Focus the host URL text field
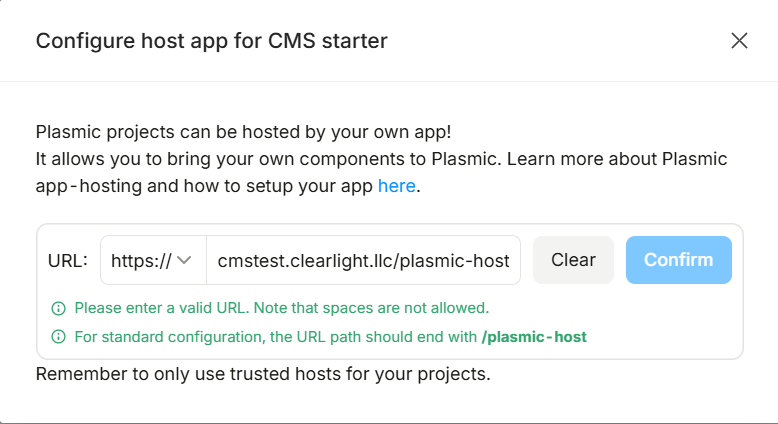 pos(364,260)
